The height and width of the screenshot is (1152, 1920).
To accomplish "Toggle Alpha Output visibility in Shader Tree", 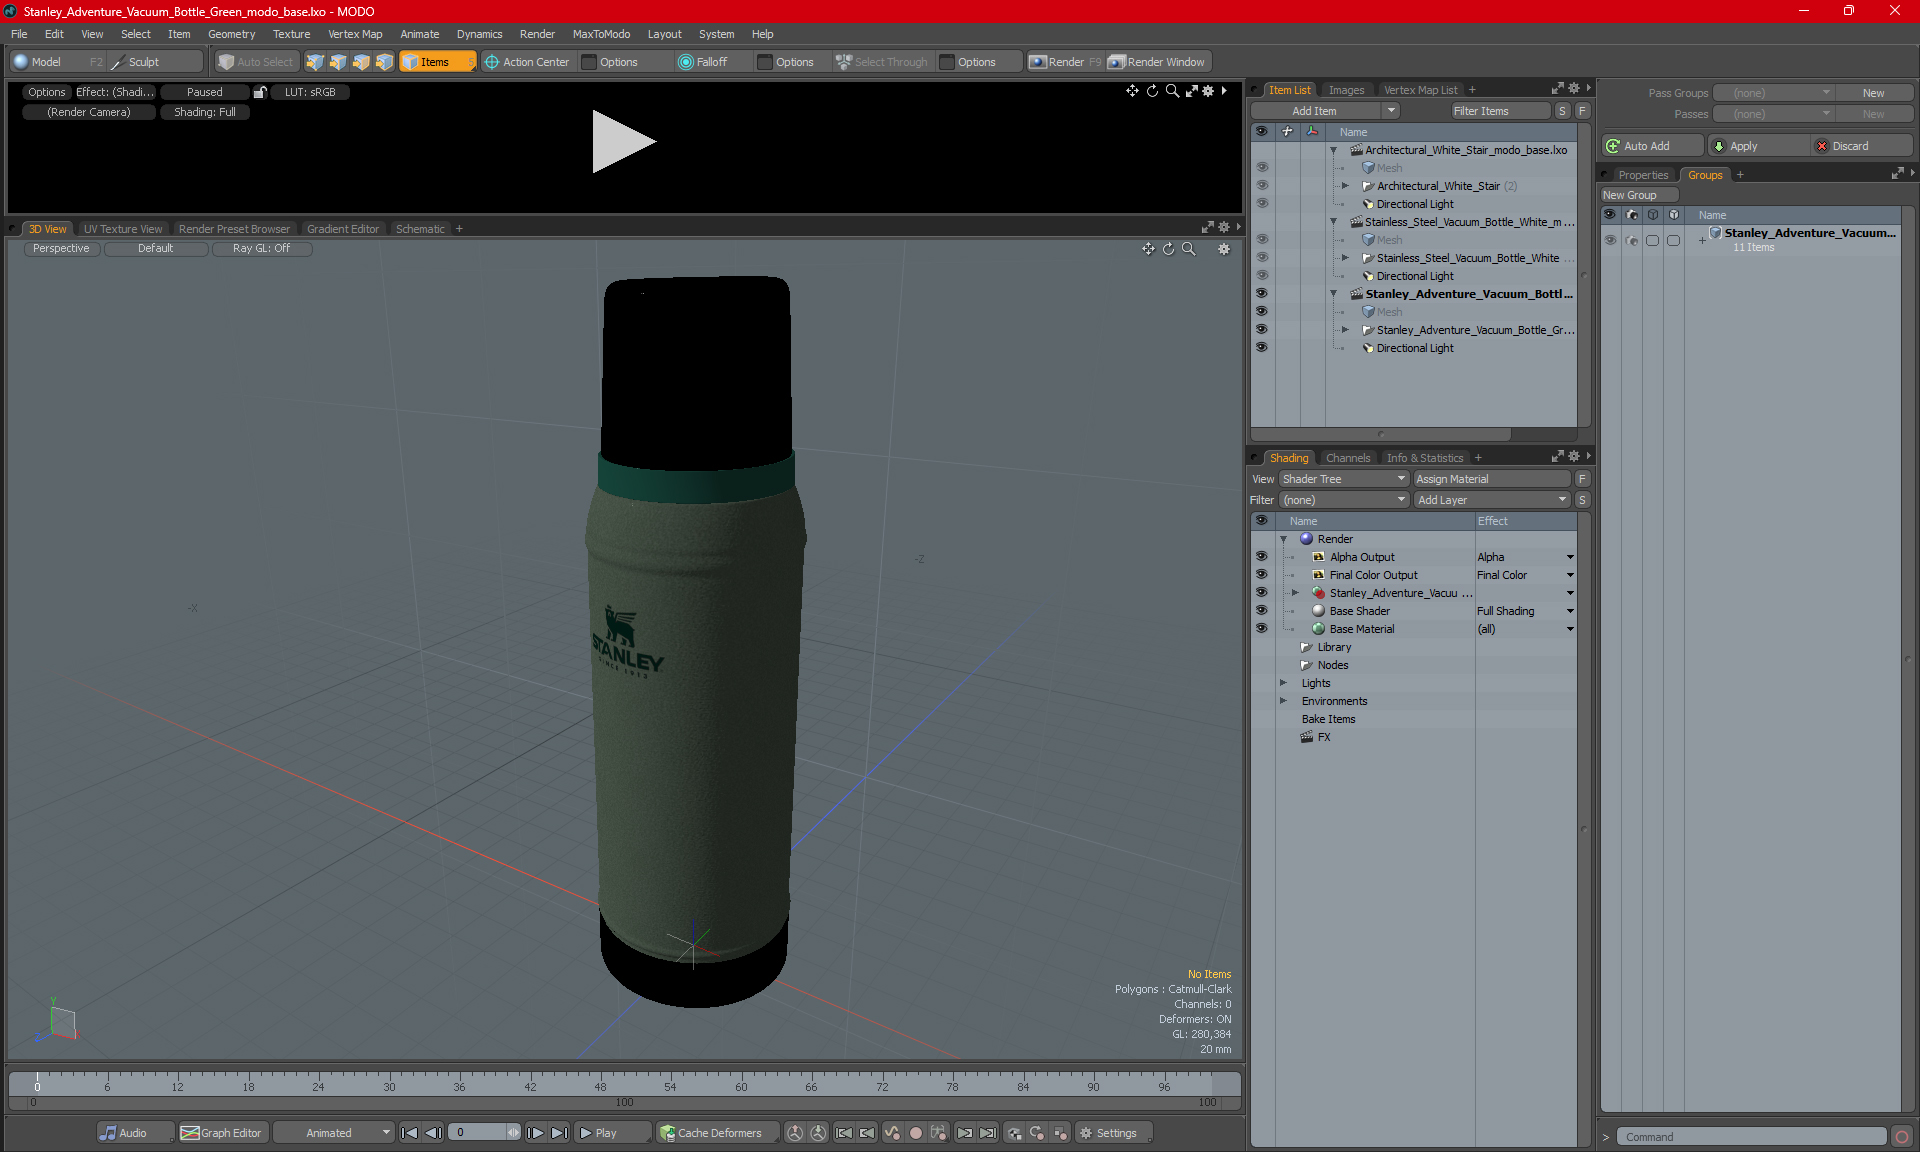I will [x=1261, y=557].
